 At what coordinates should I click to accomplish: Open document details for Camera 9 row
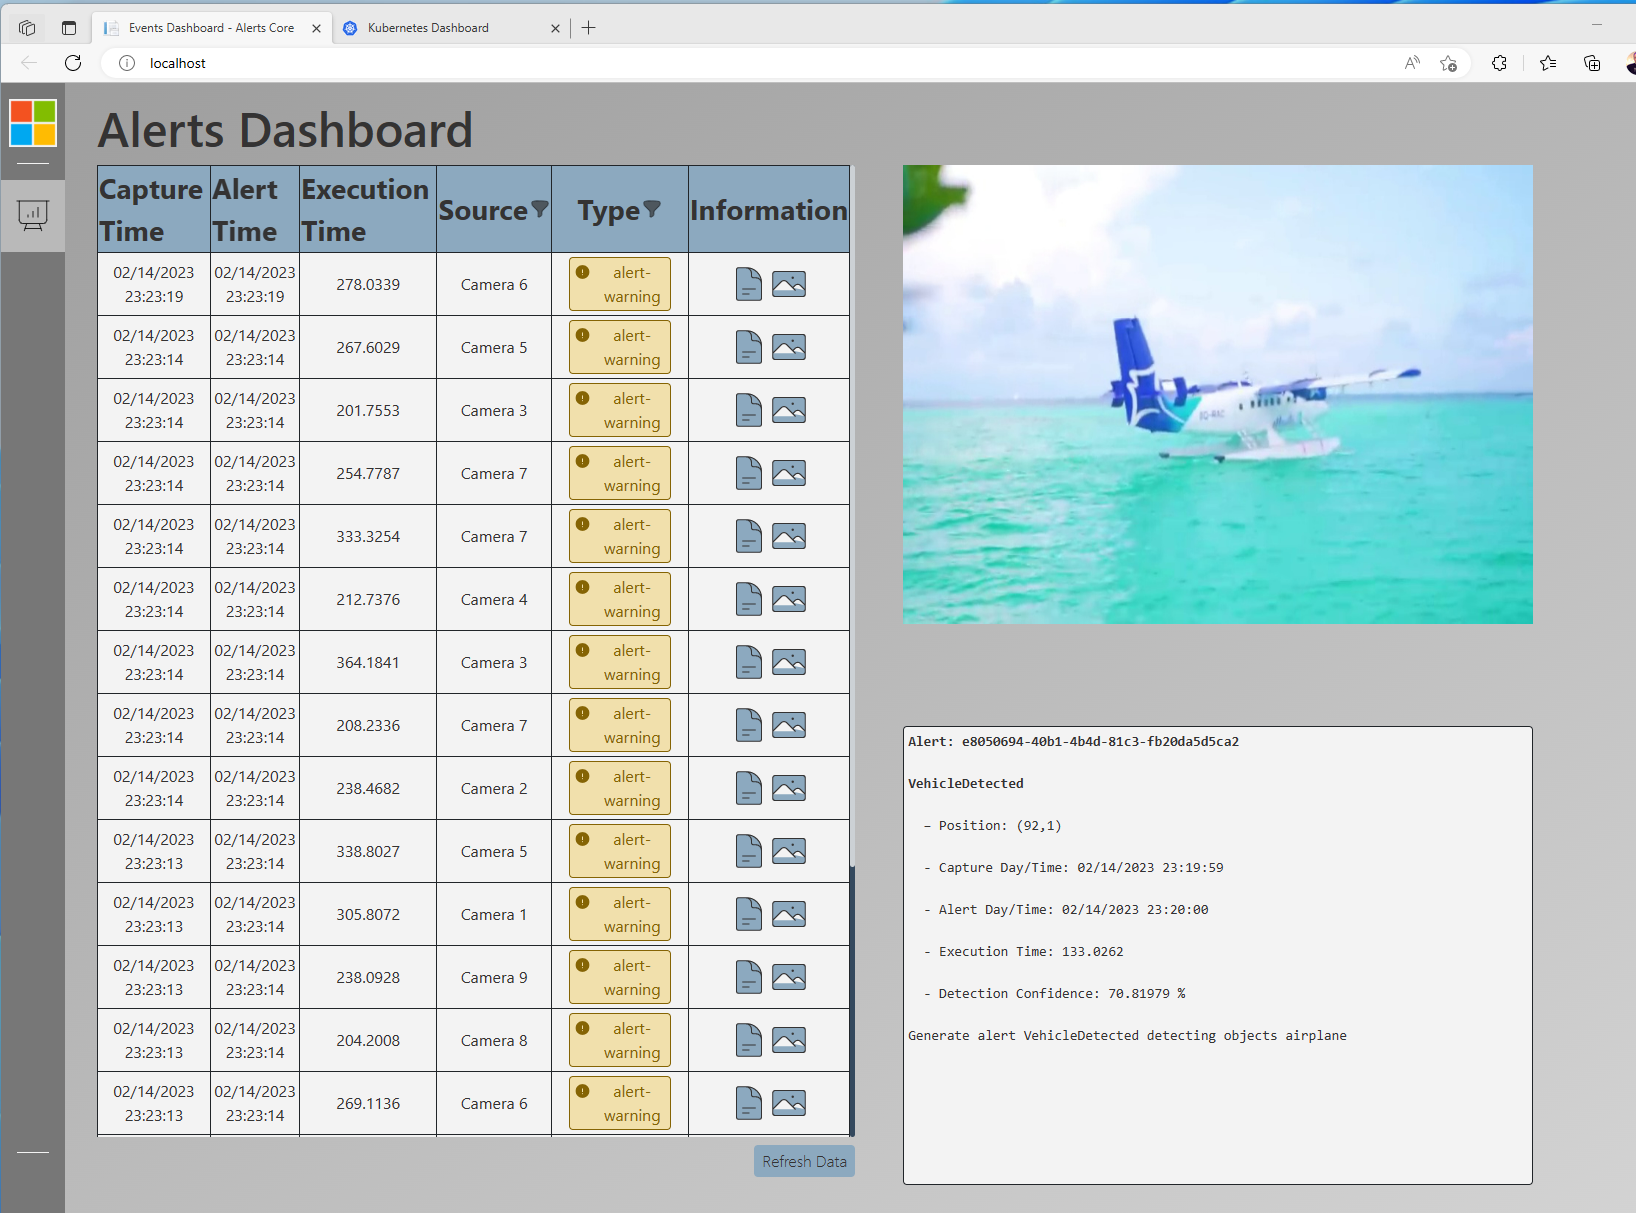pos(749,978)
